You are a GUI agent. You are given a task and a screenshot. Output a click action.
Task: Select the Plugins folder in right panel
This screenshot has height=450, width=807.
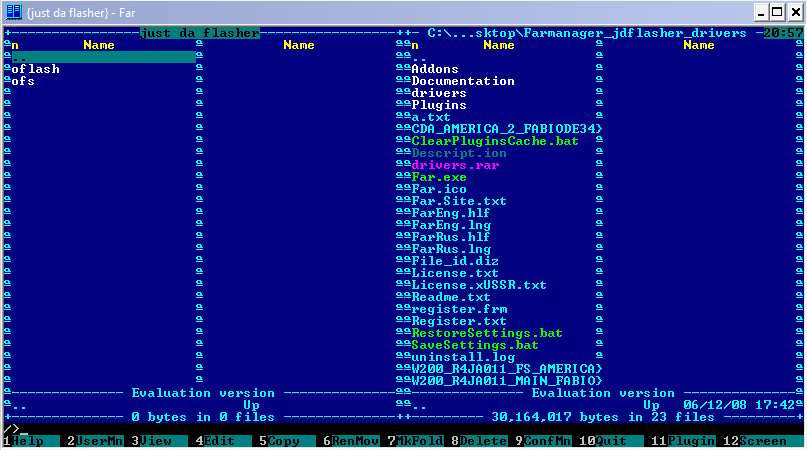pyautogui.click(x=439, y=105)
